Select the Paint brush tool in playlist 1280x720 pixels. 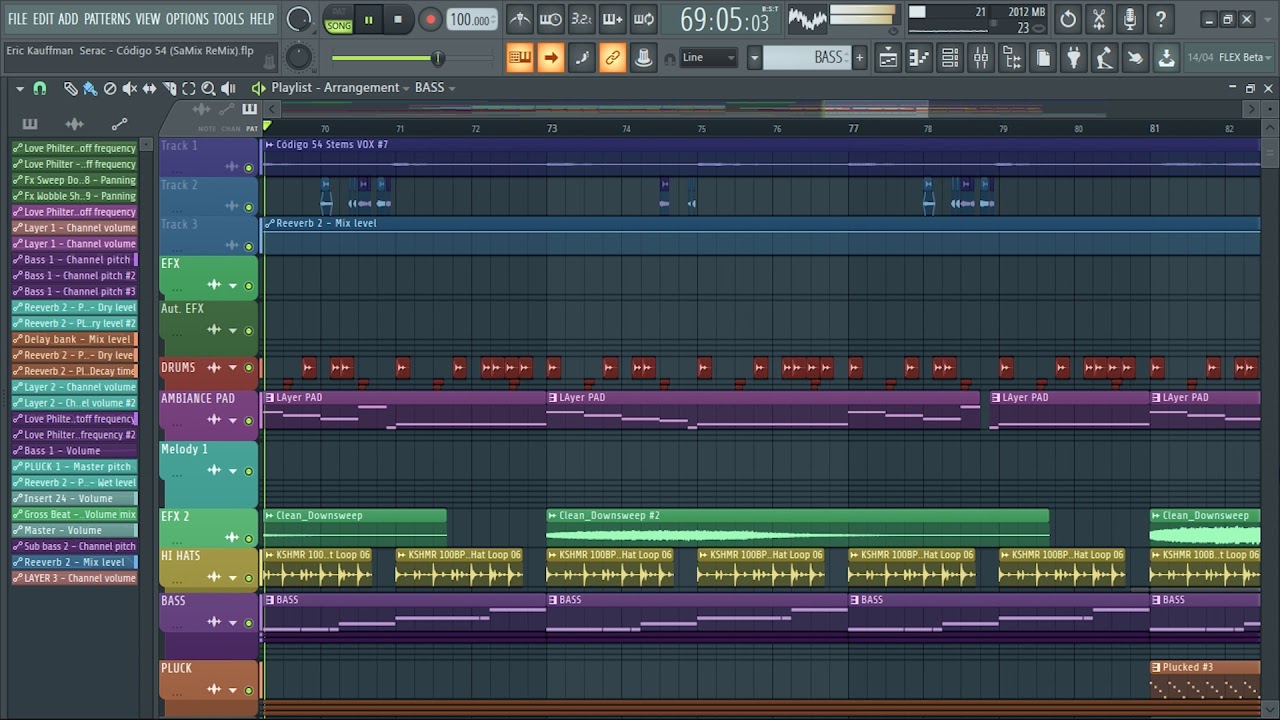pyautogui.click(x=90, y=89)
